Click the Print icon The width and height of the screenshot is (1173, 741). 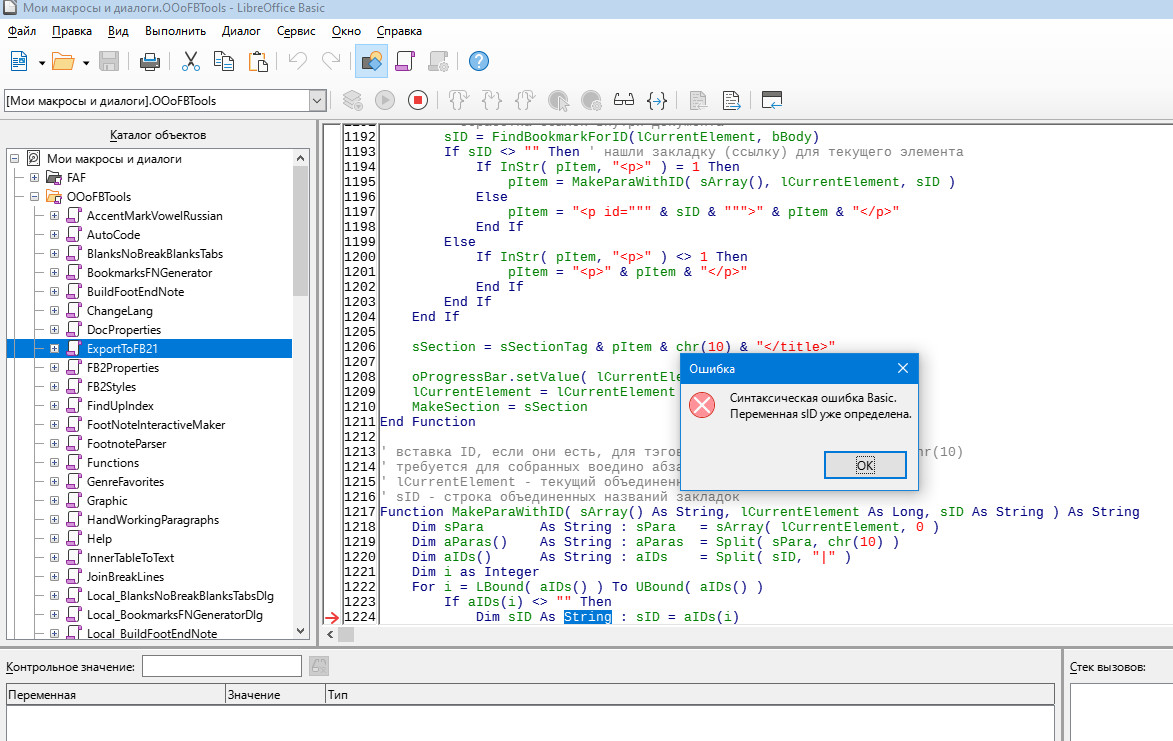tap(150, 61)
